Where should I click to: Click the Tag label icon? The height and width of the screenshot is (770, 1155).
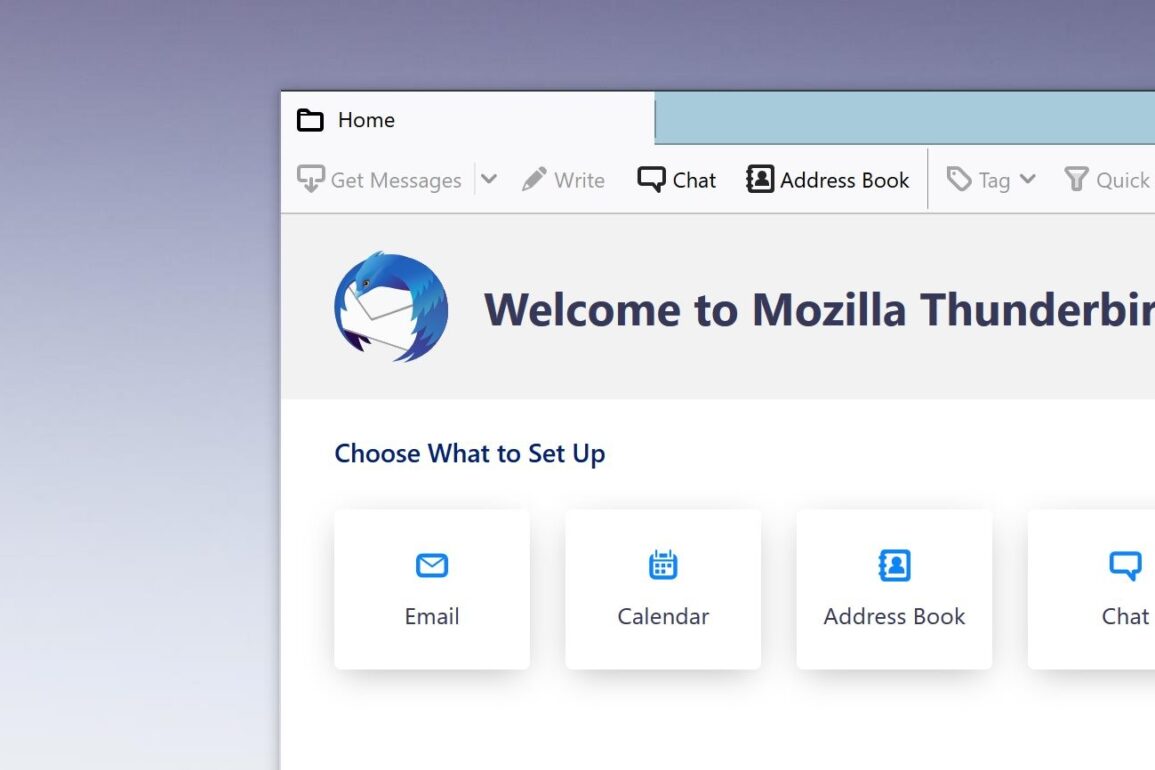(958, 179)
